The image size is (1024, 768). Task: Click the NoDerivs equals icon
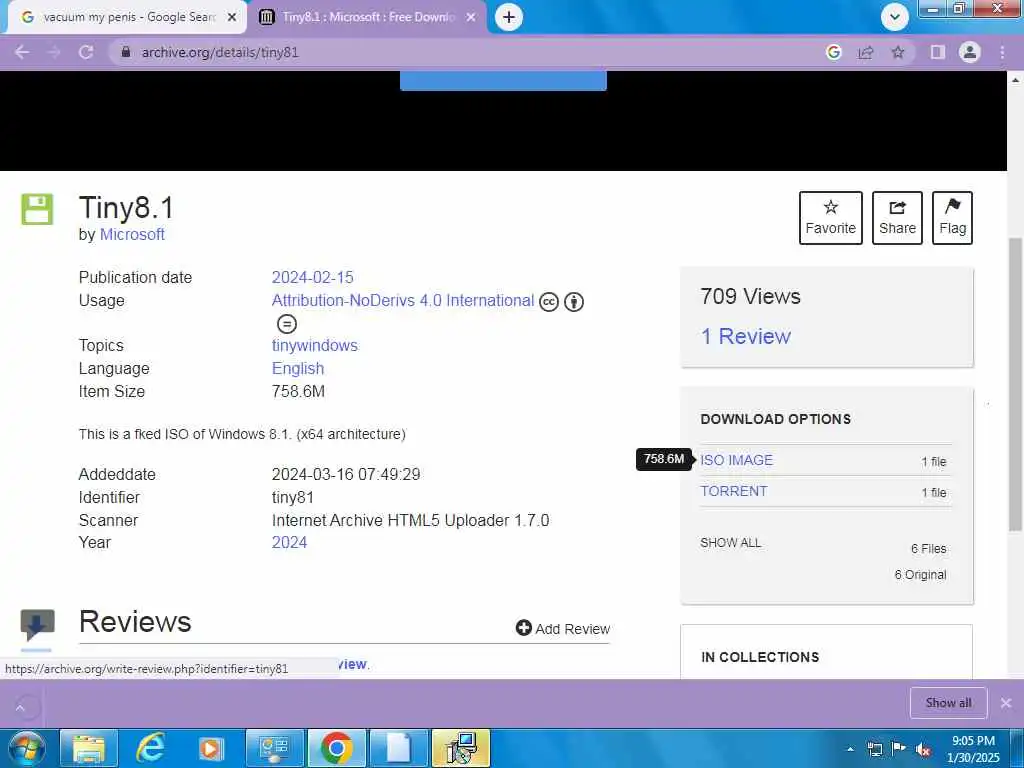pyautogui.click(x=287, y=324)
